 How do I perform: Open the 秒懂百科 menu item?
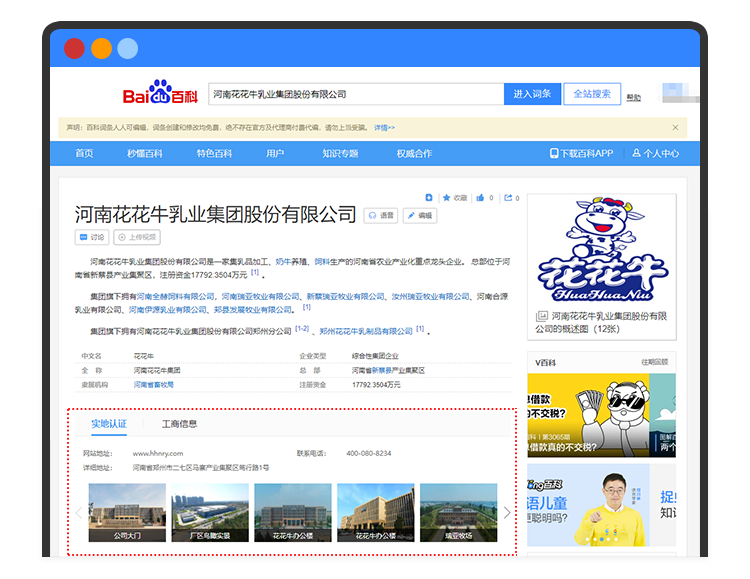click(x=144, y=154)
